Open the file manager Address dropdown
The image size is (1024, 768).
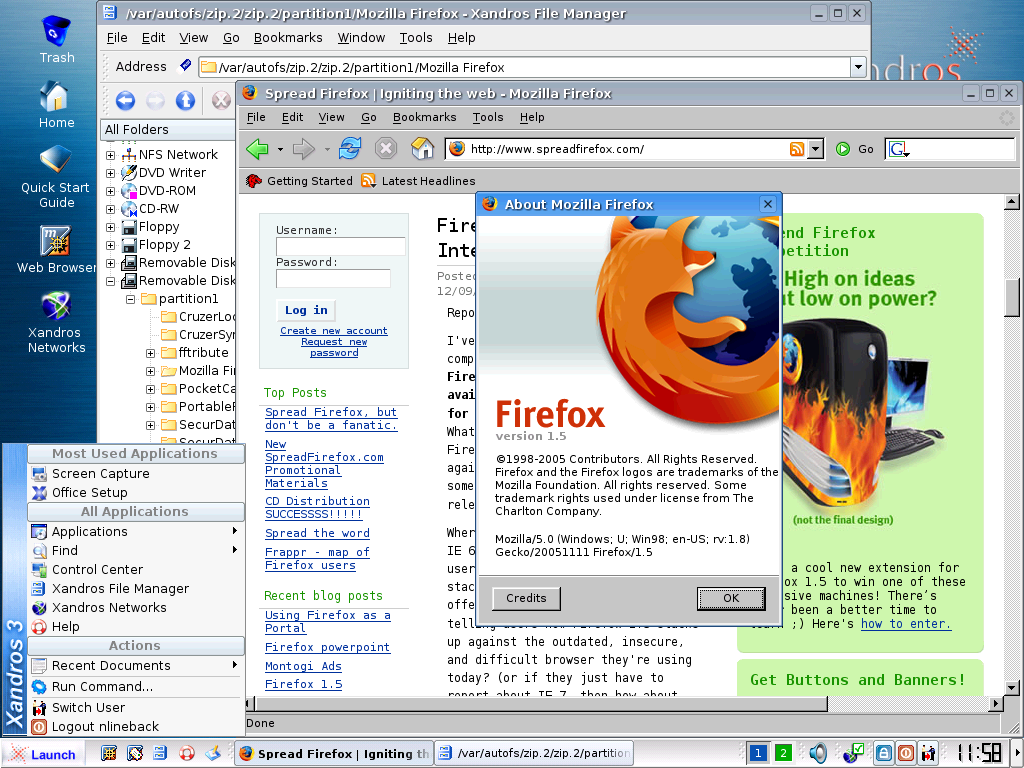[857, 67]
